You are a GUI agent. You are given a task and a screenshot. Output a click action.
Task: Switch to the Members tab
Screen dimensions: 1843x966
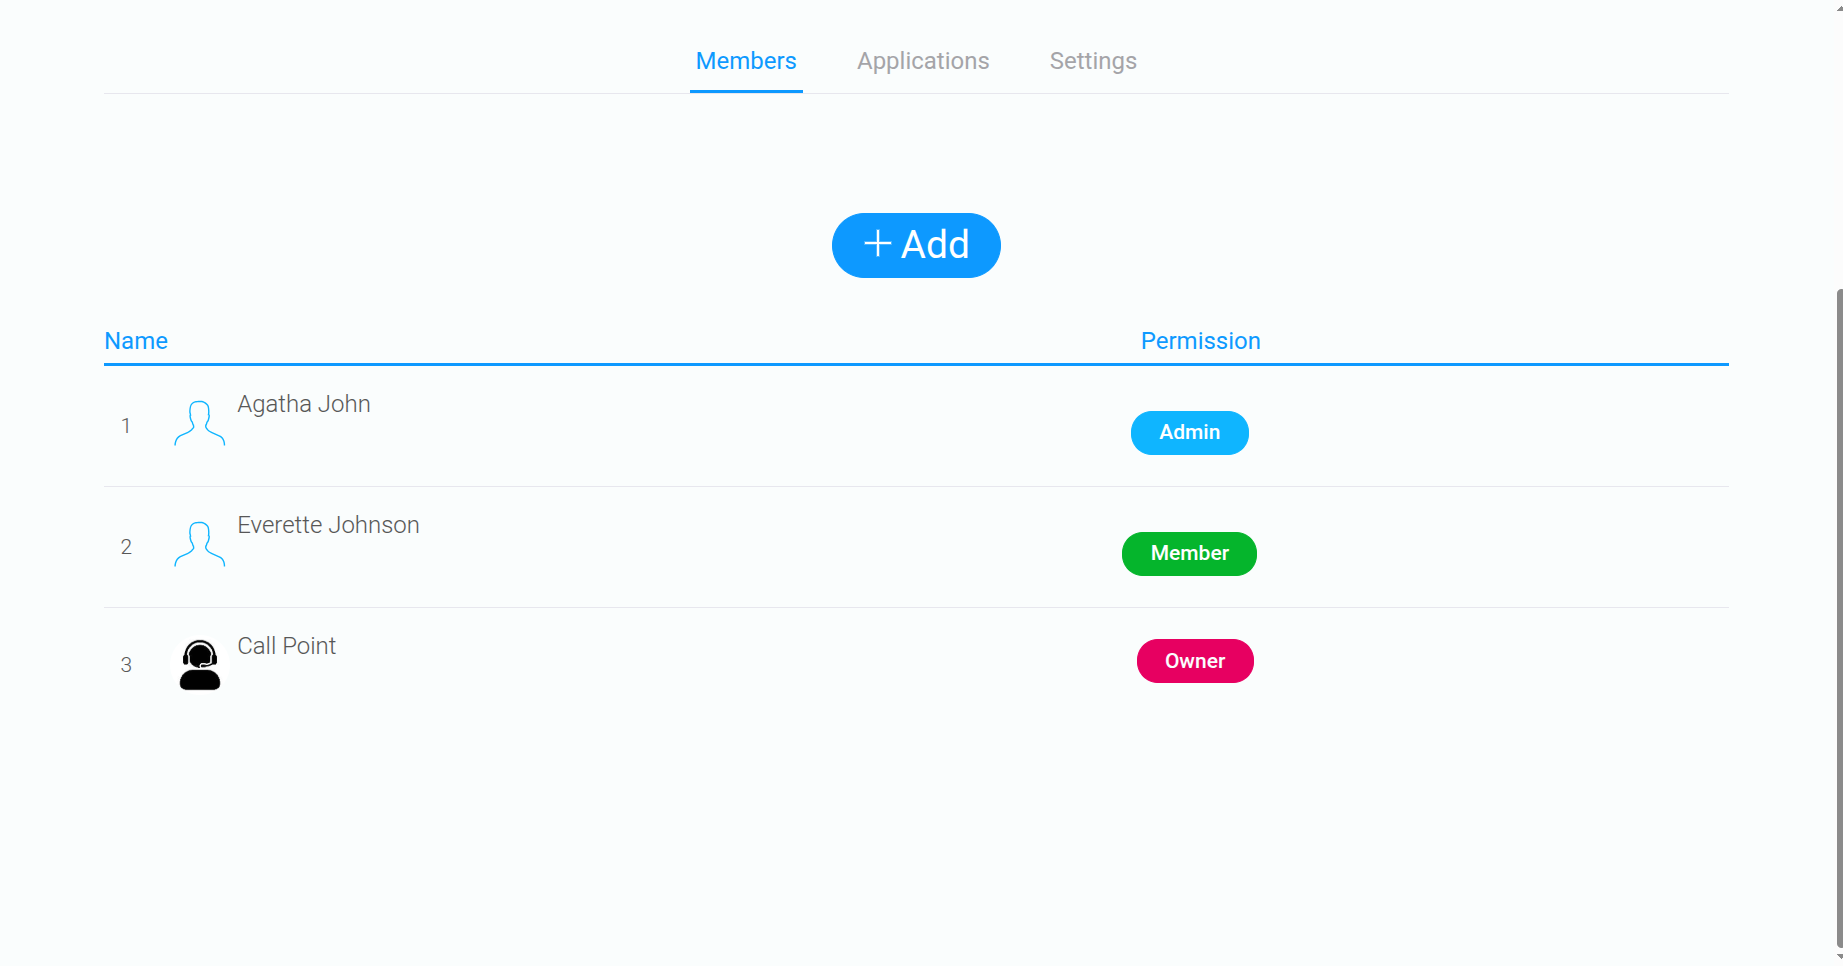[746, 61]
